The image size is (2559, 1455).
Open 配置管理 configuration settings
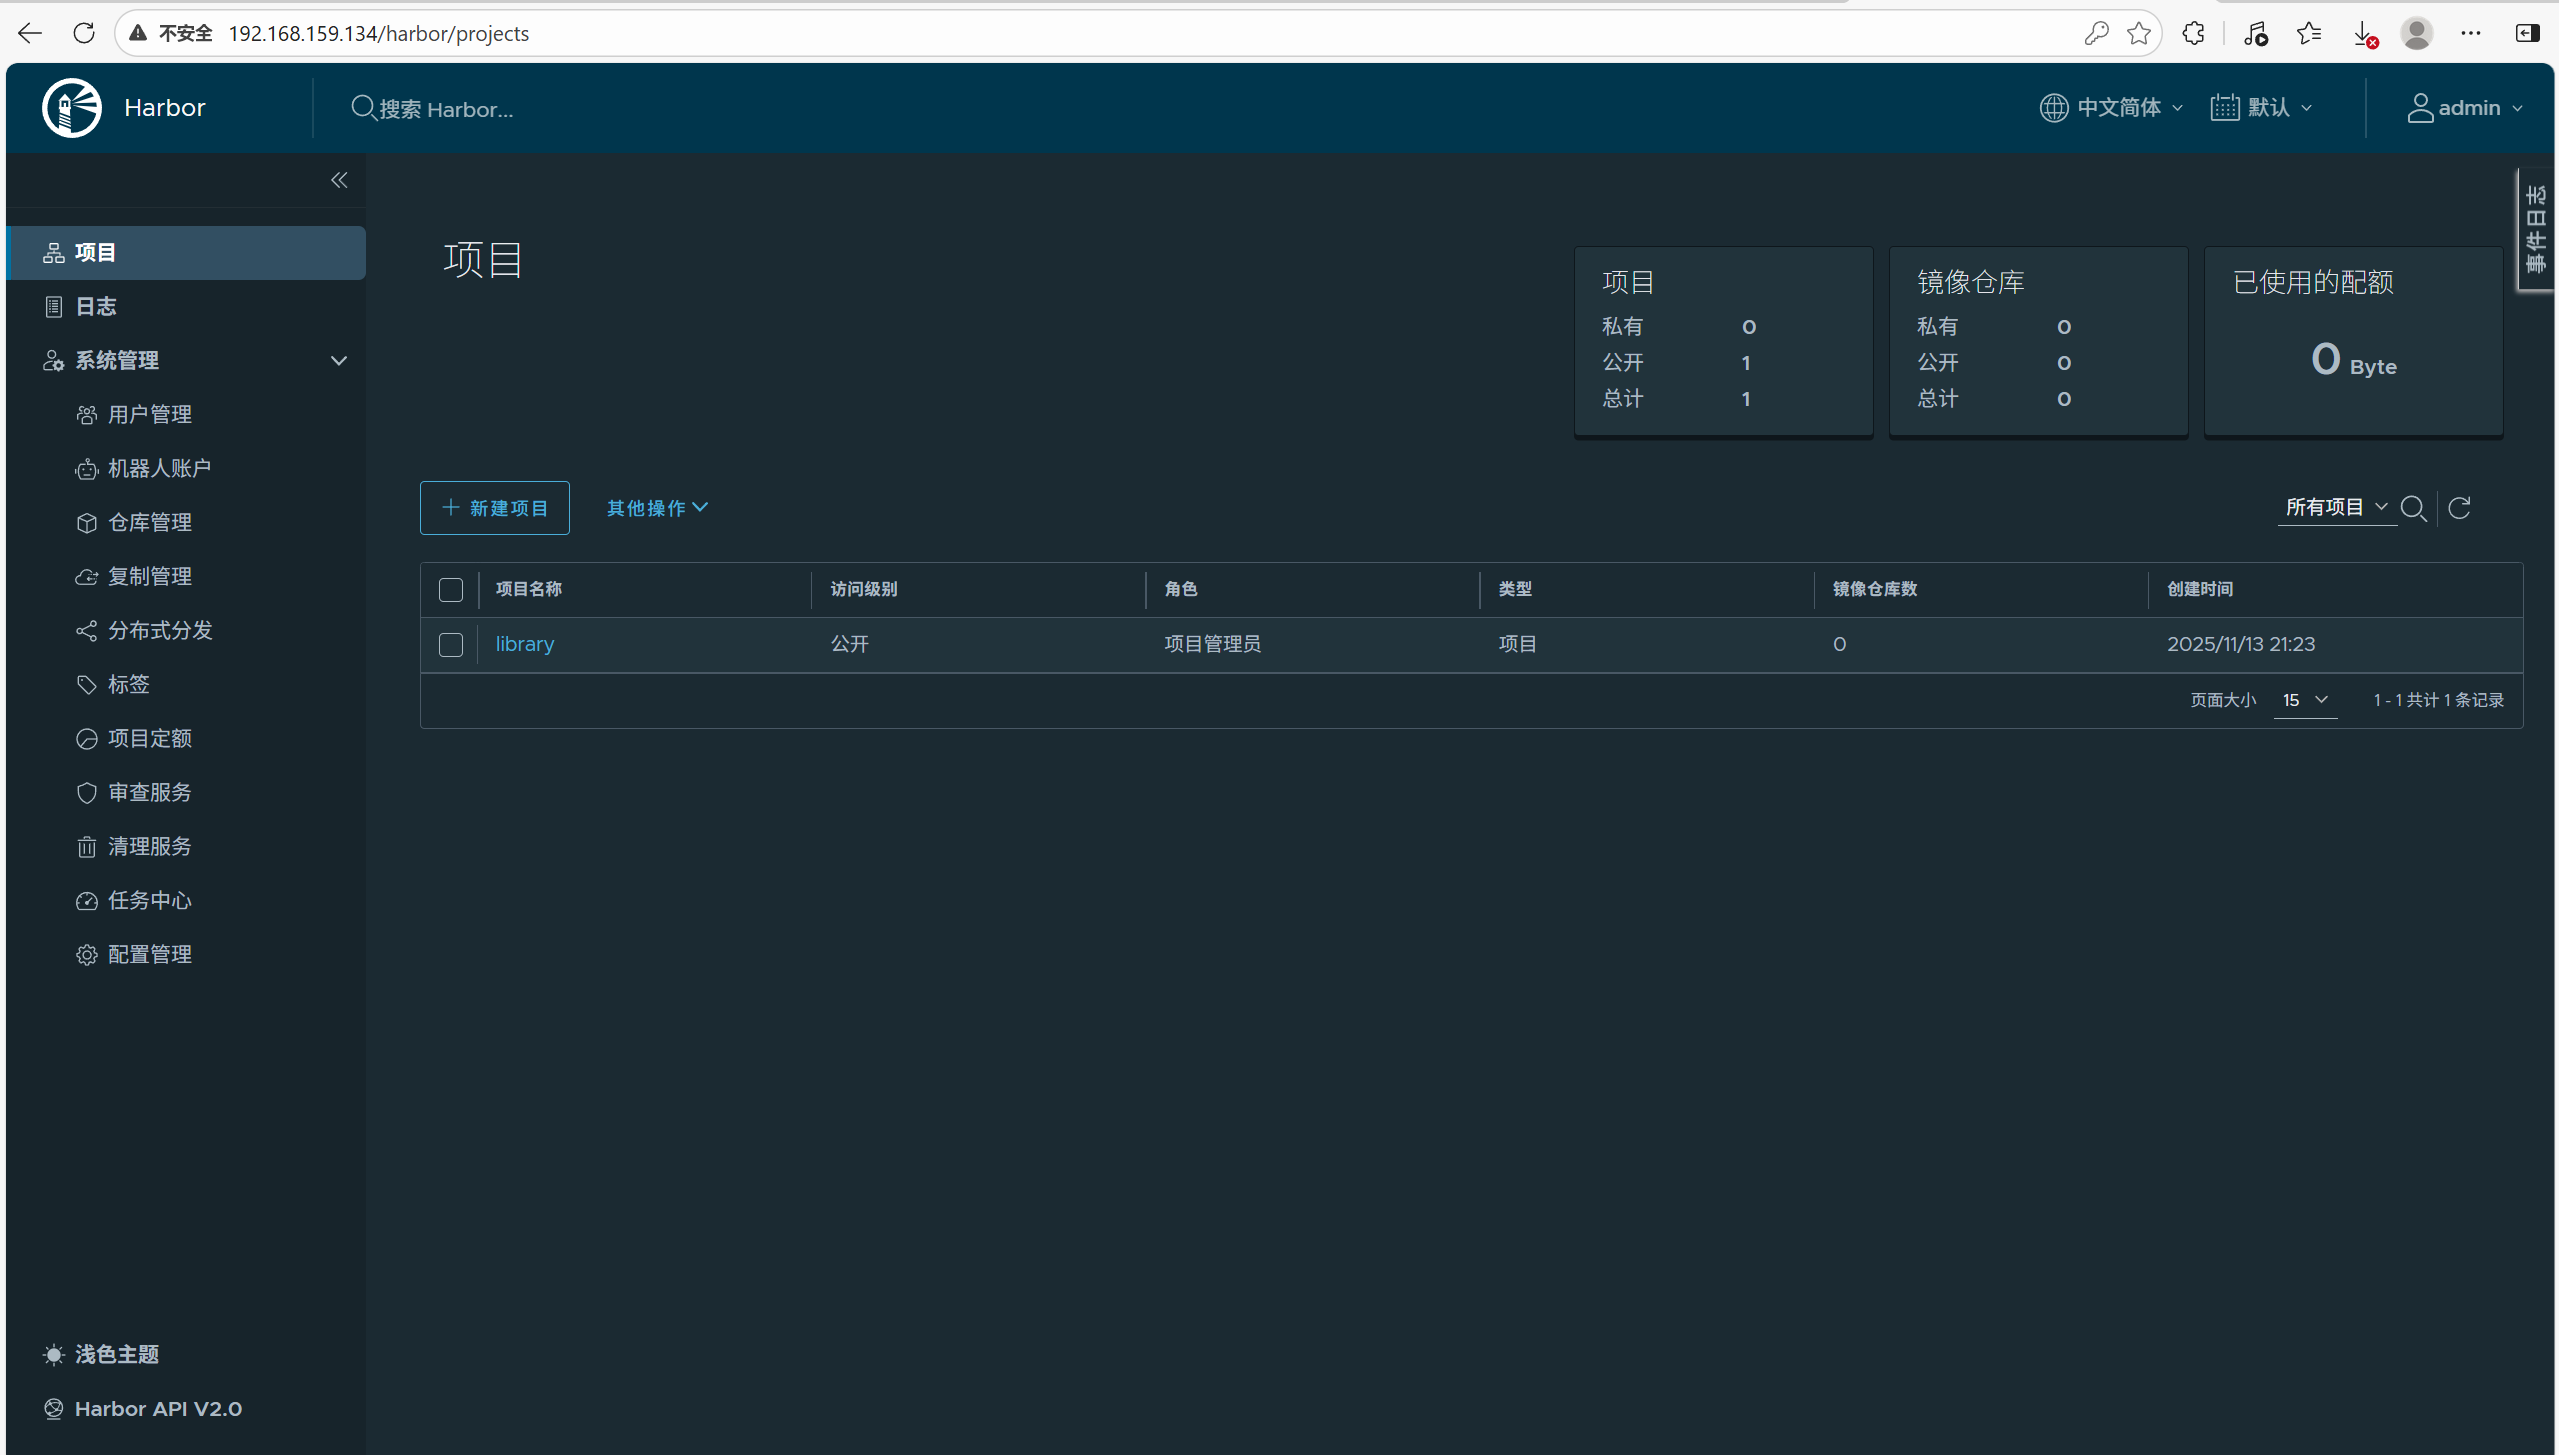tap(149, 954)
